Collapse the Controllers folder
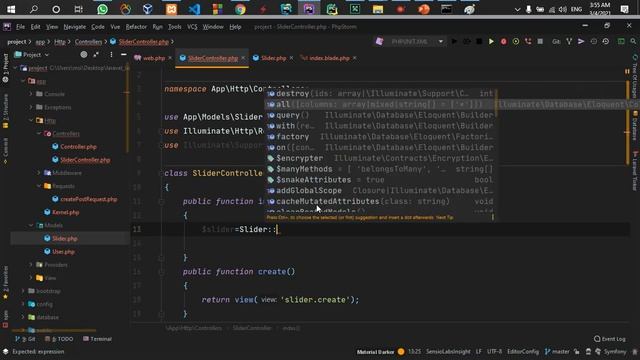Screen dimensions: 640x360 click(x=39, y=133)
